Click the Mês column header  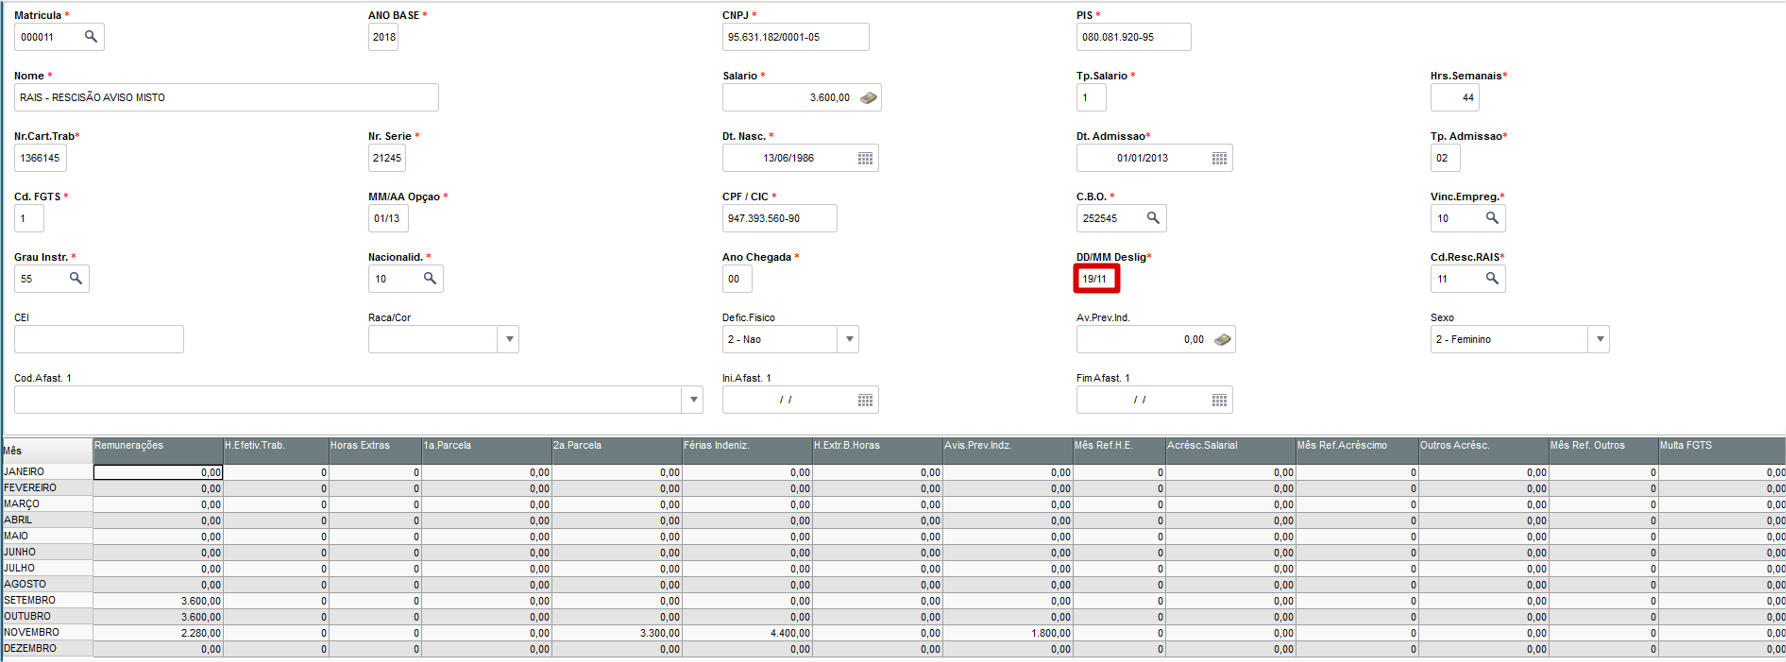pos(46,451)
